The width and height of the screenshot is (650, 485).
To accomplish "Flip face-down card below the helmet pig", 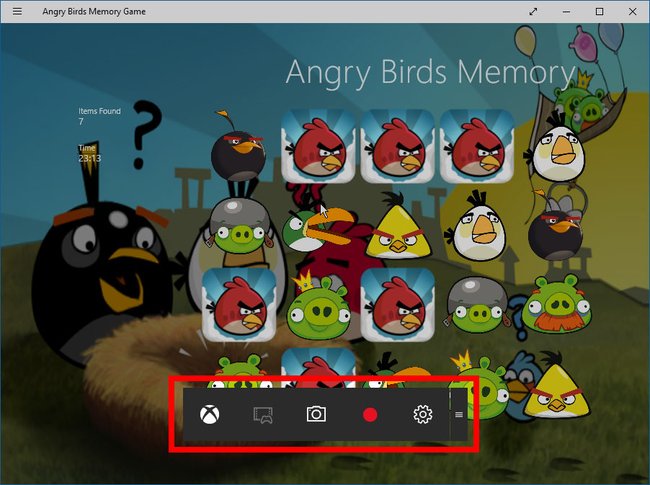I will (x=239, y=305).
